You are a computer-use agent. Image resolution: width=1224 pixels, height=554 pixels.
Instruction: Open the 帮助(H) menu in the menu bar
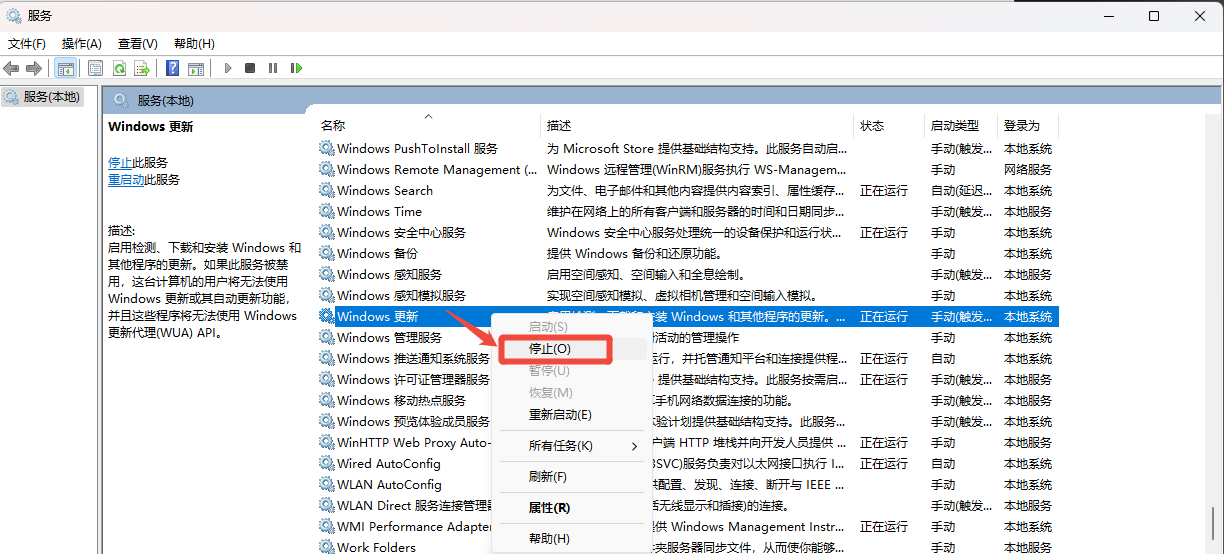[x=194, y=43]
